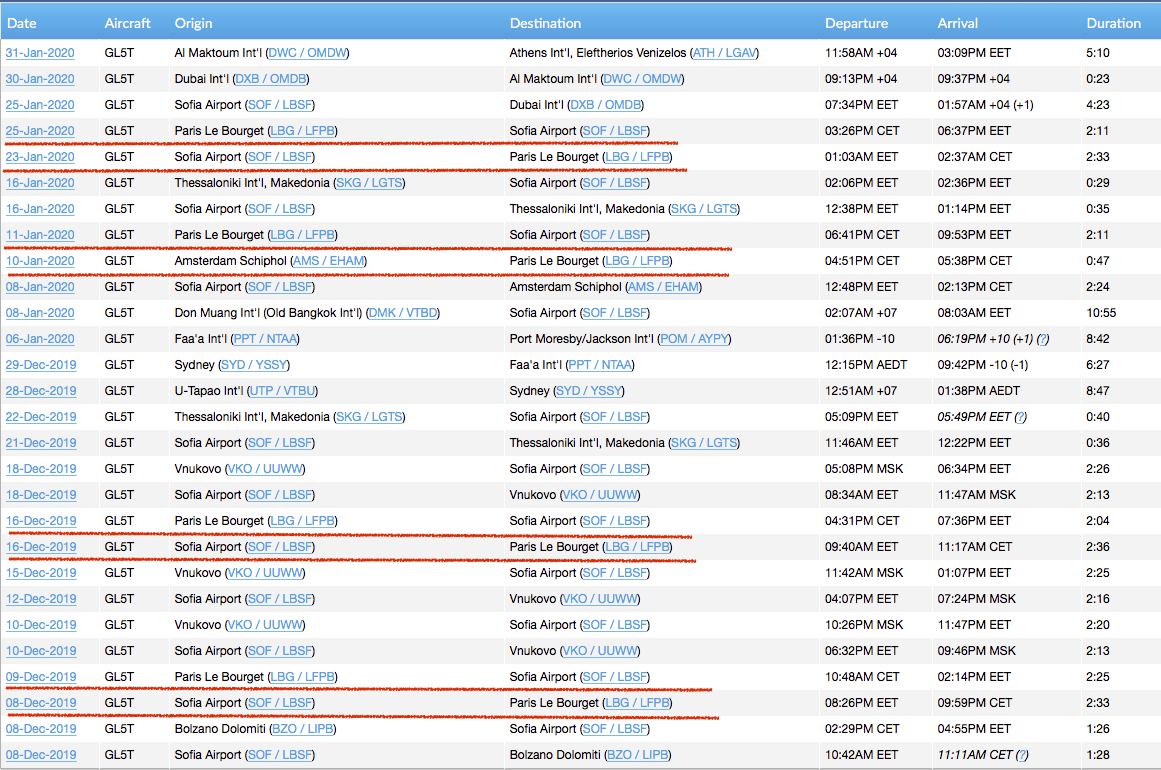Open the 30-Jan-2020 flight entry
Screen dimensions: 1161x770
[x=40, y=79]
